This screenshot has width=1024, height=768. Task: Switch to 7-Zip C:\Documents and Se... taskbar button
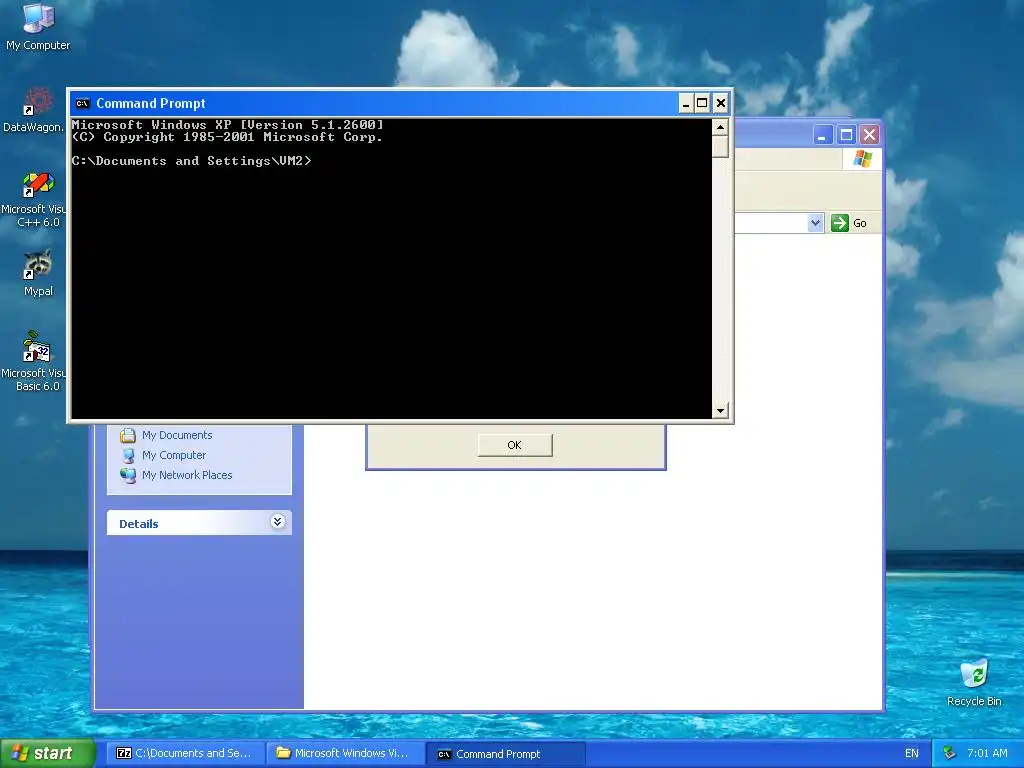click(x=185, y=754)
